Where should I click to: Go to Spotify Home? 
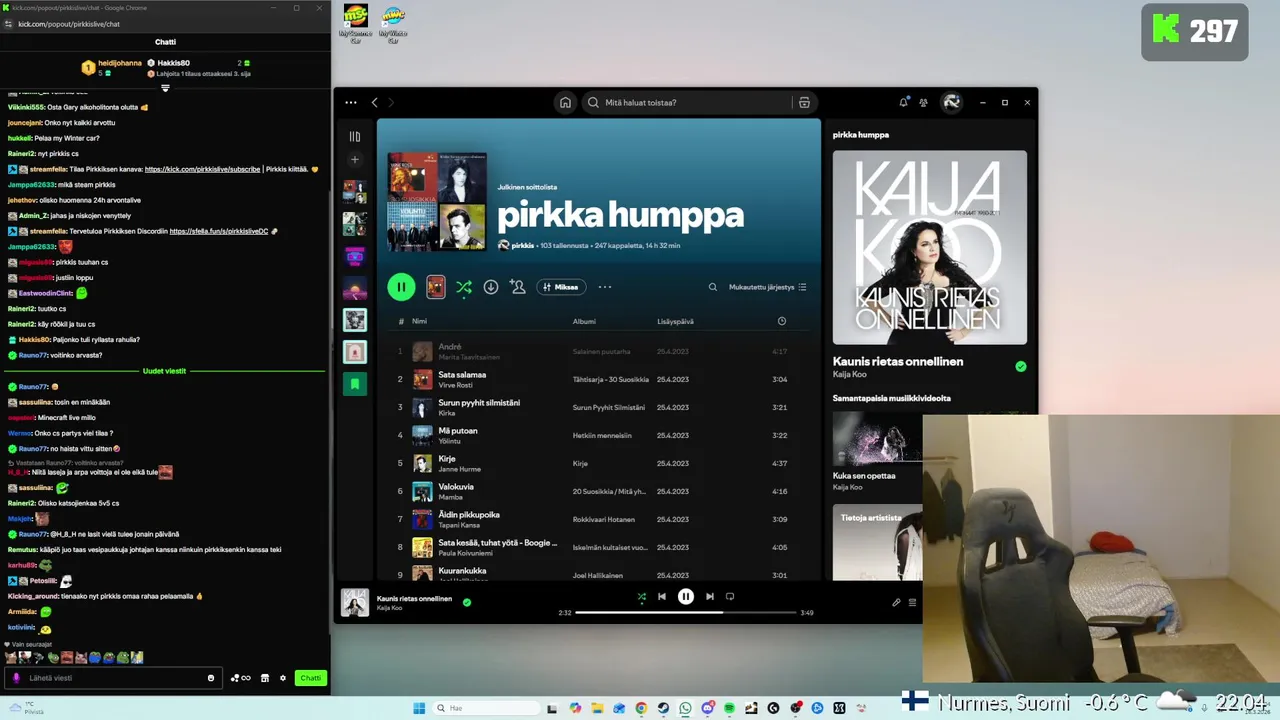click(x=565, y=102)
